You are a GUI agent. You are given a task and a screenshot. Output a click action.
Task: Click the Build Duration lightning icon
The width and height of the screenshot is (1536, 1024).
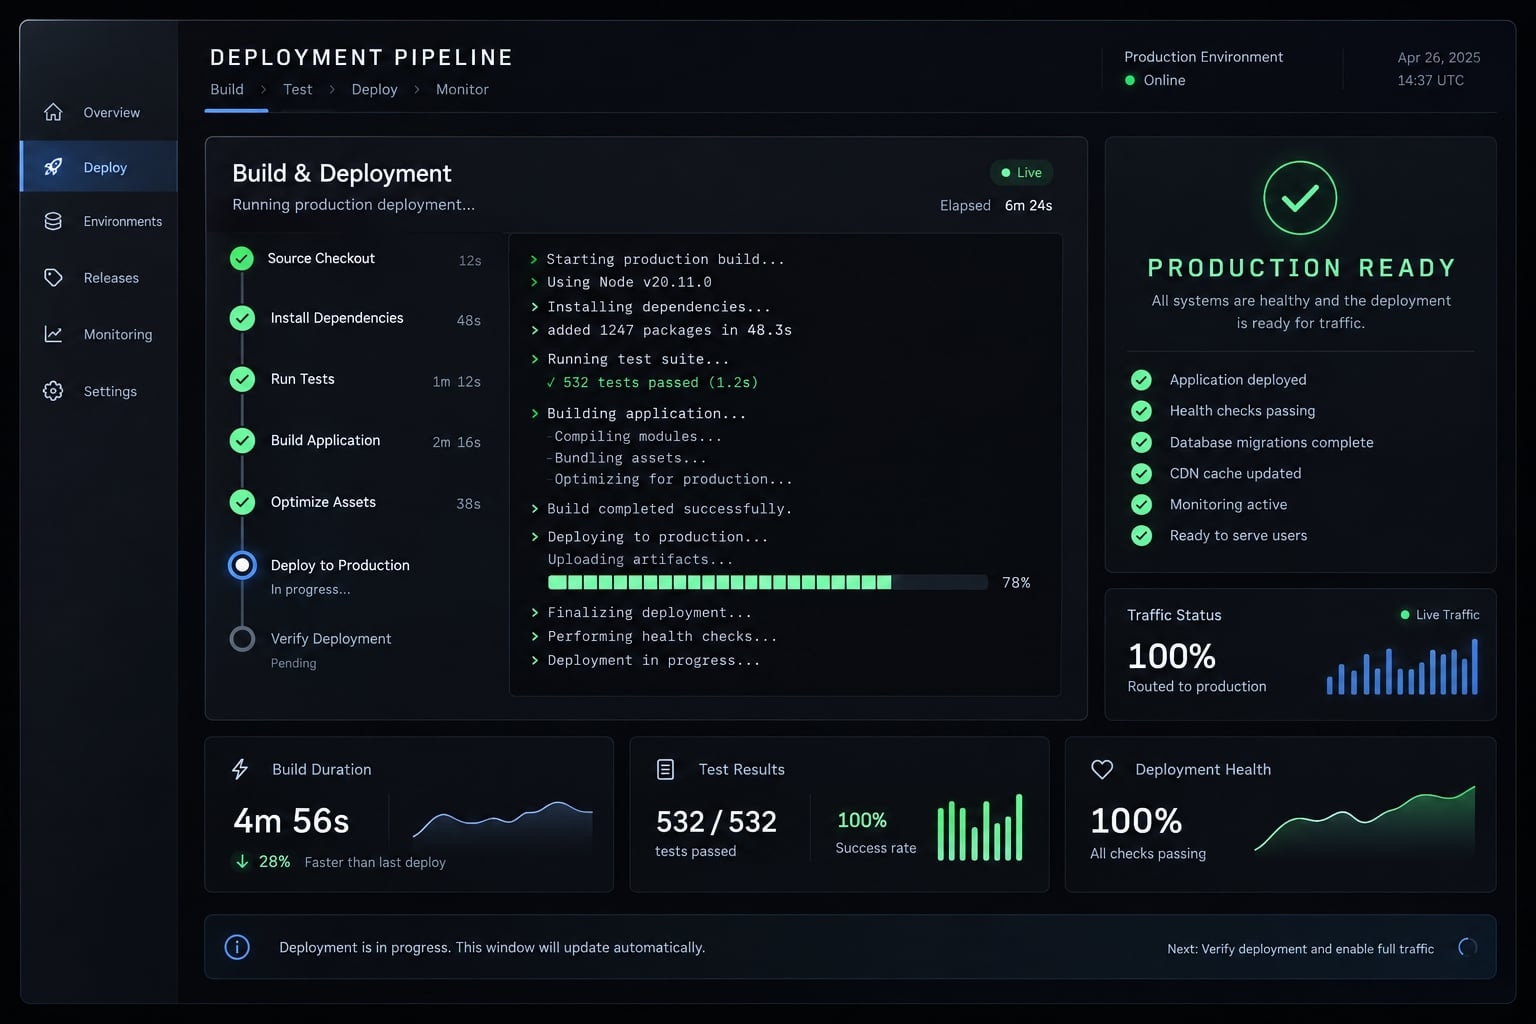pos(240,769)
